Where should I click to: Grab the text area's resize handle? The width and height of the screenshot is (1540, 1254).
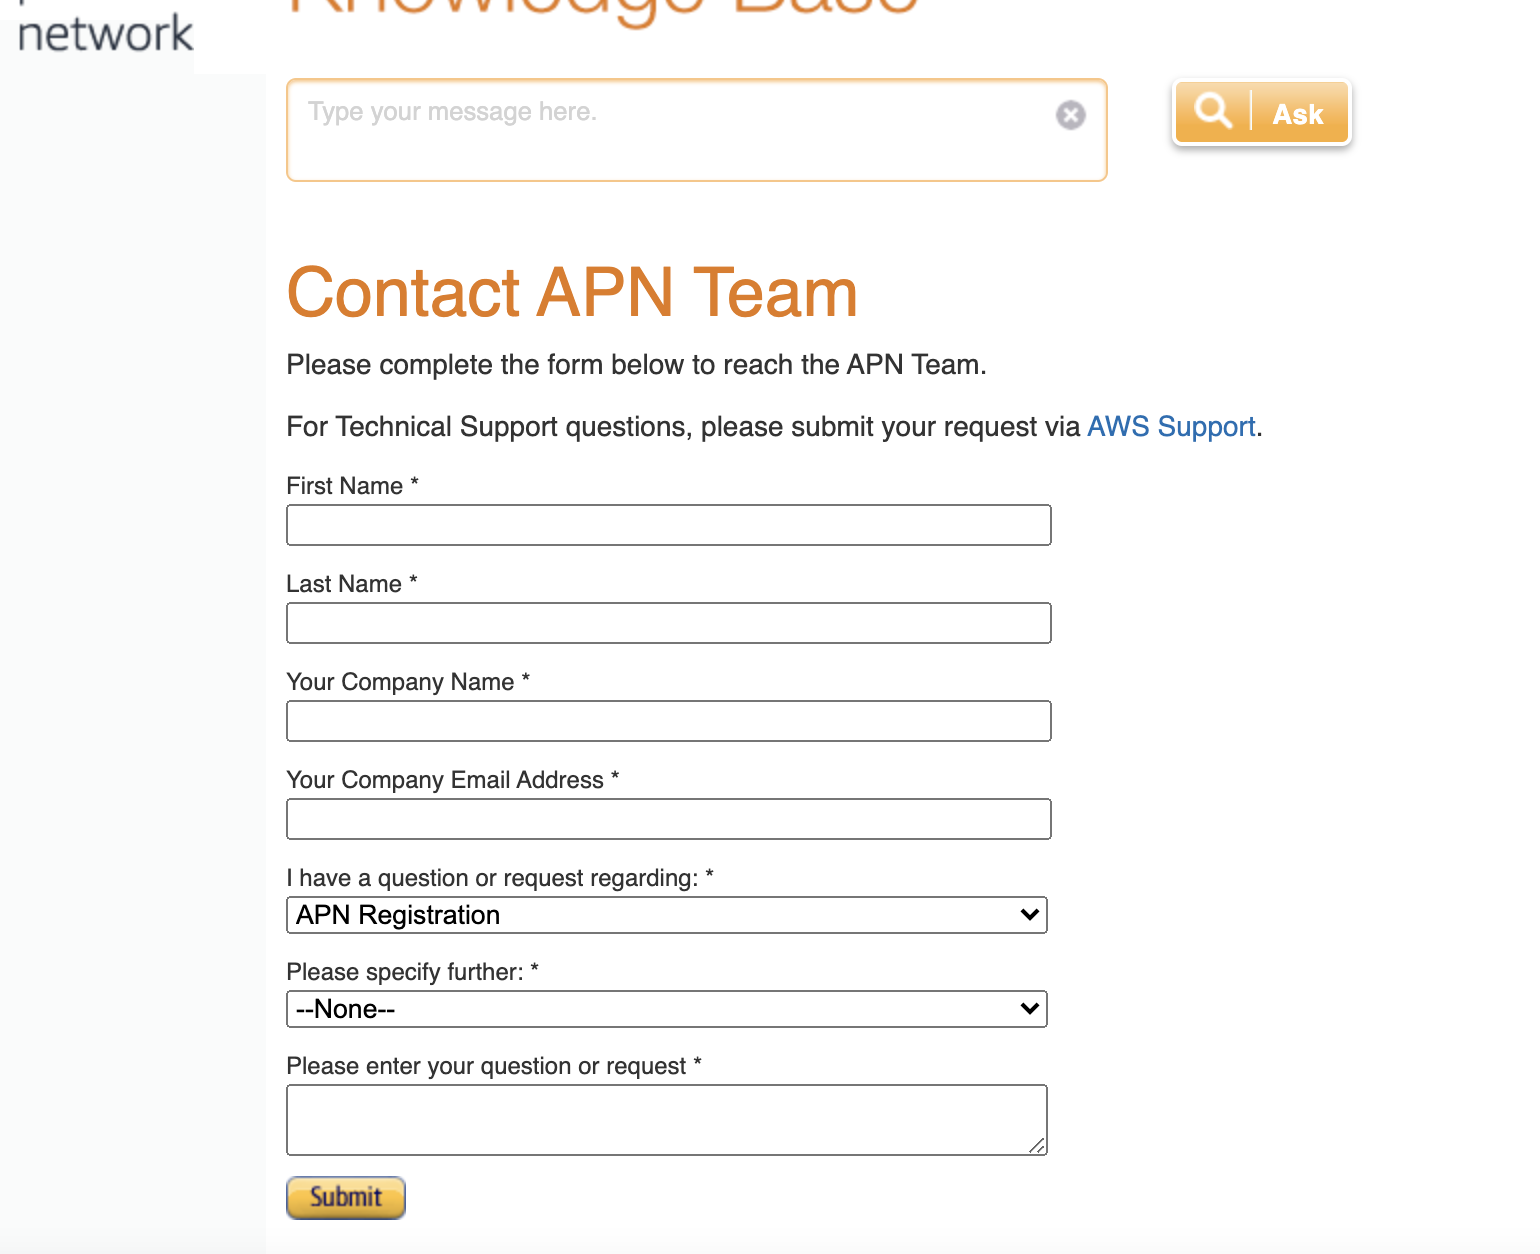coord(1038,1146)
